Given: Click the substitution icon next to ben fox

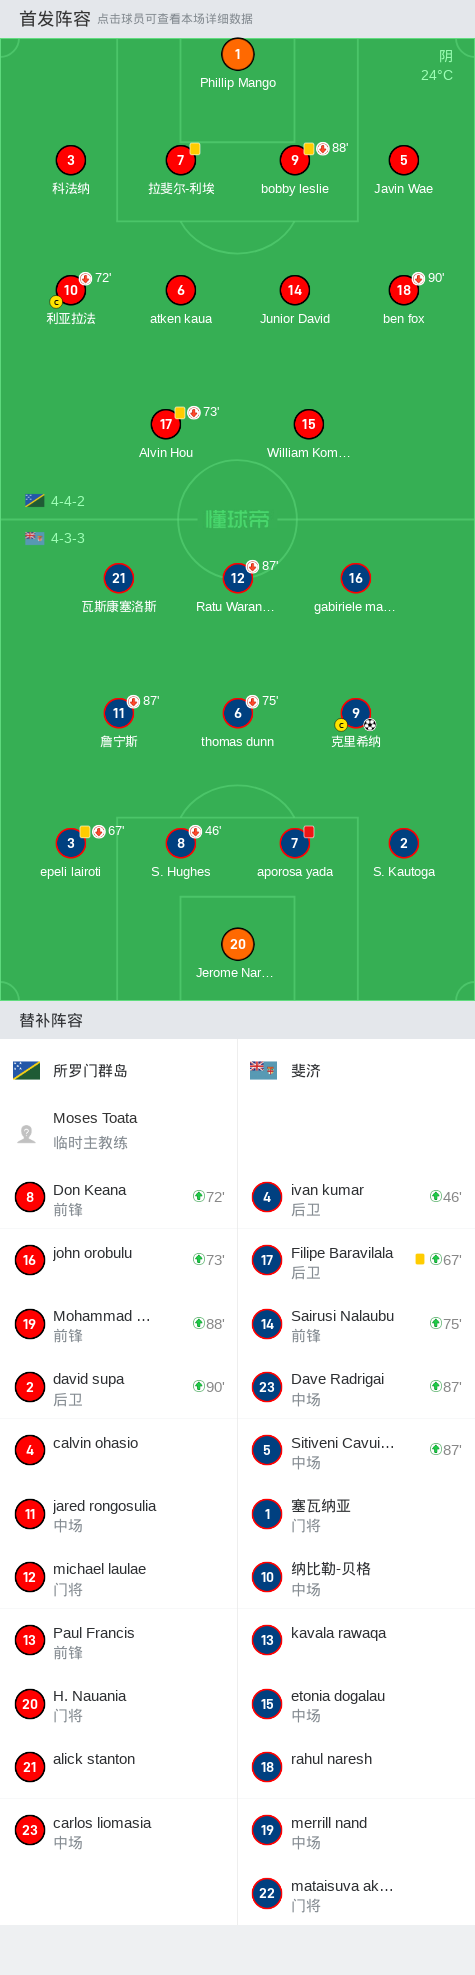Looking at the screenshot, I should point(418,279).
